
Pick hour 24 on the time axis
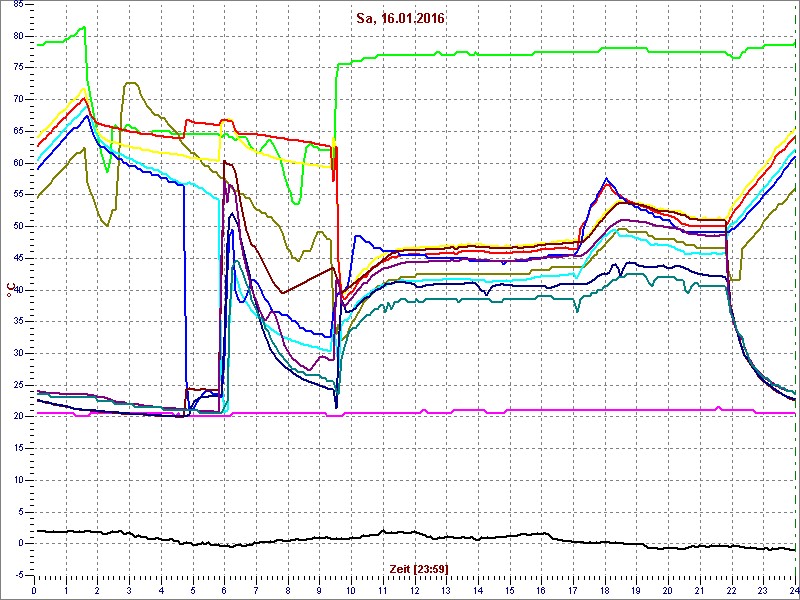793,590
